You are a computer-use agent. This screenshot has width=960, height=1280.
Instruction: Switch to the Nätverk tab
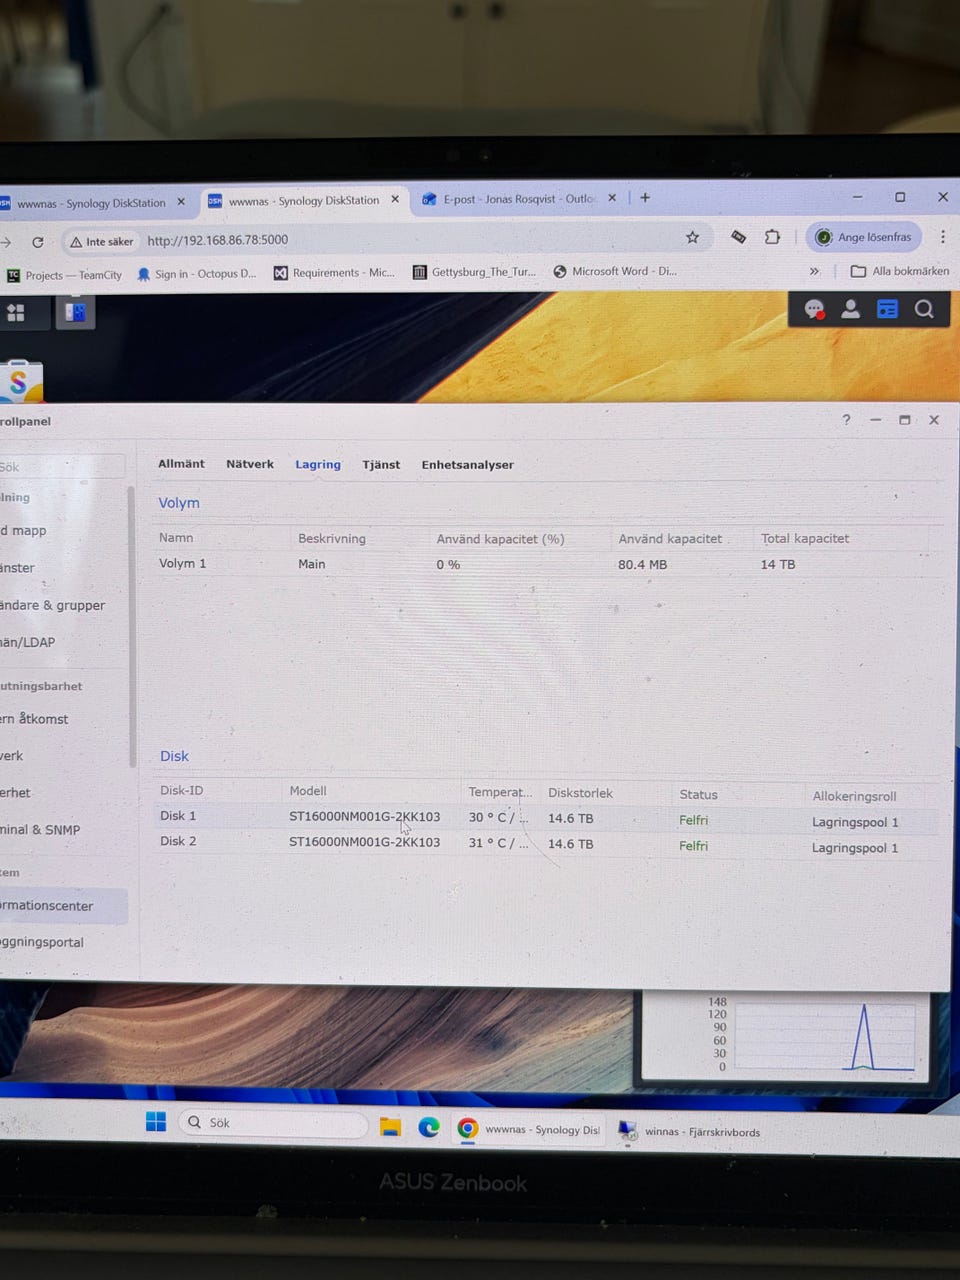click(250, 464)
